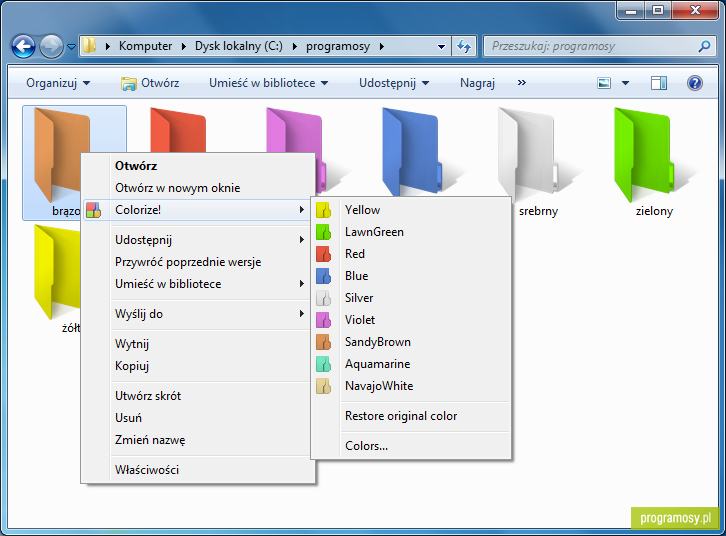Click the Aquamarine color label
The width and height of the screenshot is (726, 536).
(x=377, y=364)
